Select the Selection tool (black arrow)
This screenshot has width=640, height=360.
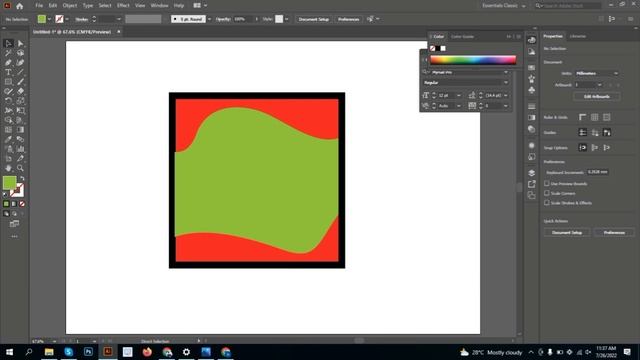pos(8,44)
